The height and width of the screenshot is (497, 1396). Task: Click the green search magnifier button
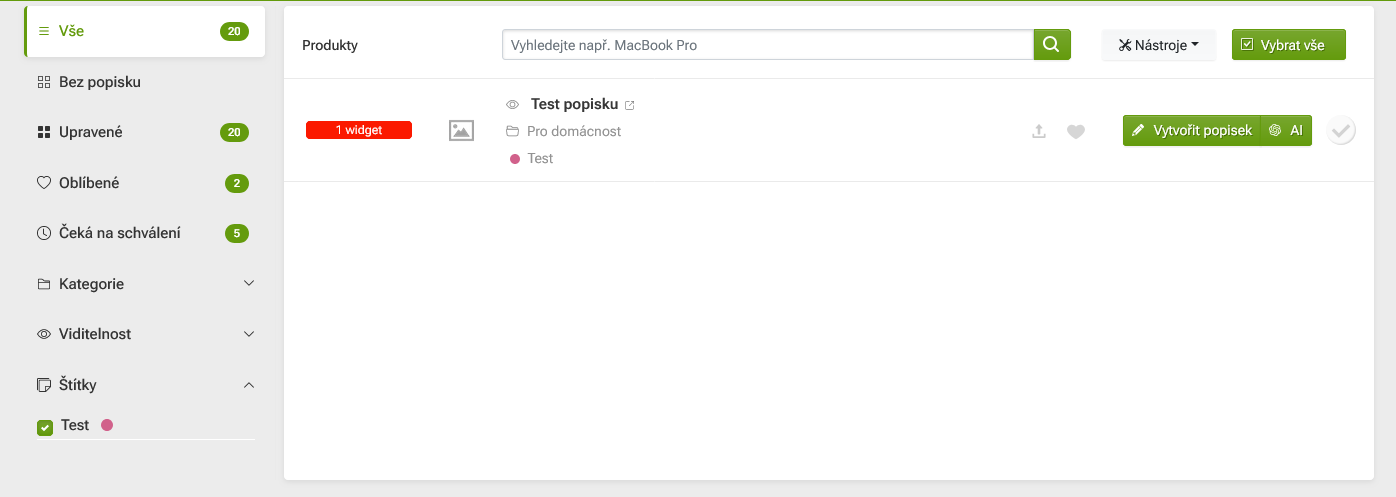coord(1051,45)
